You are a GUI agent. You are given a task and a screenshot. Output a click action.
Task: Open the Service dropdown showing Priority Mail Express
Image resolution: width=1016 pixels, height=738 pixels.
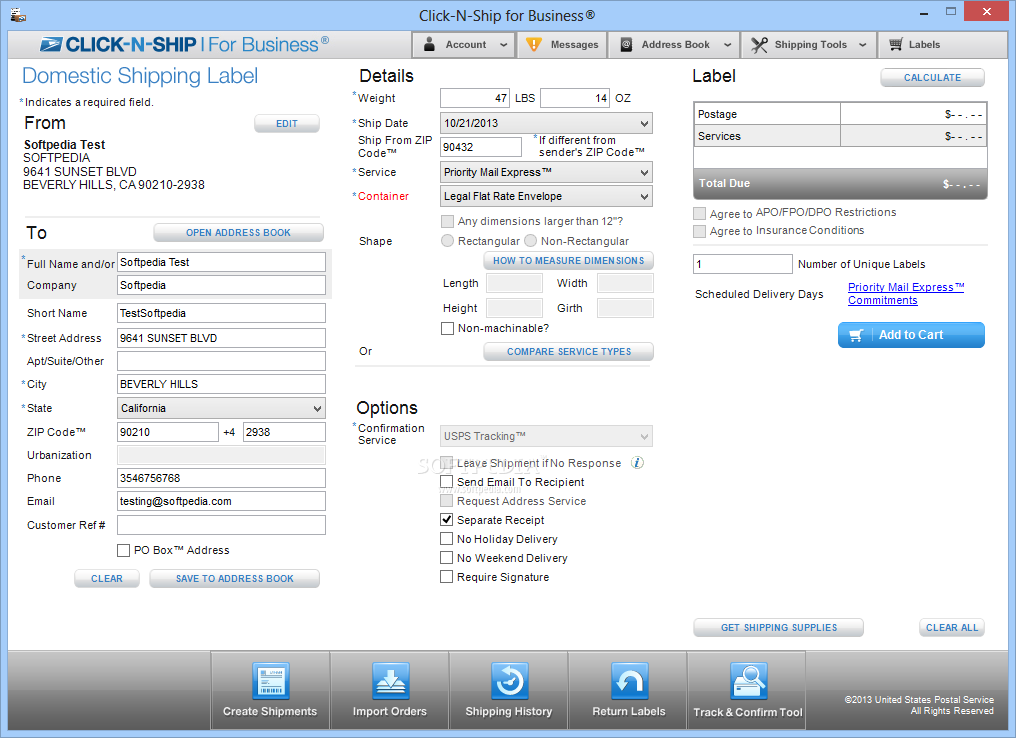click(546, 172)
